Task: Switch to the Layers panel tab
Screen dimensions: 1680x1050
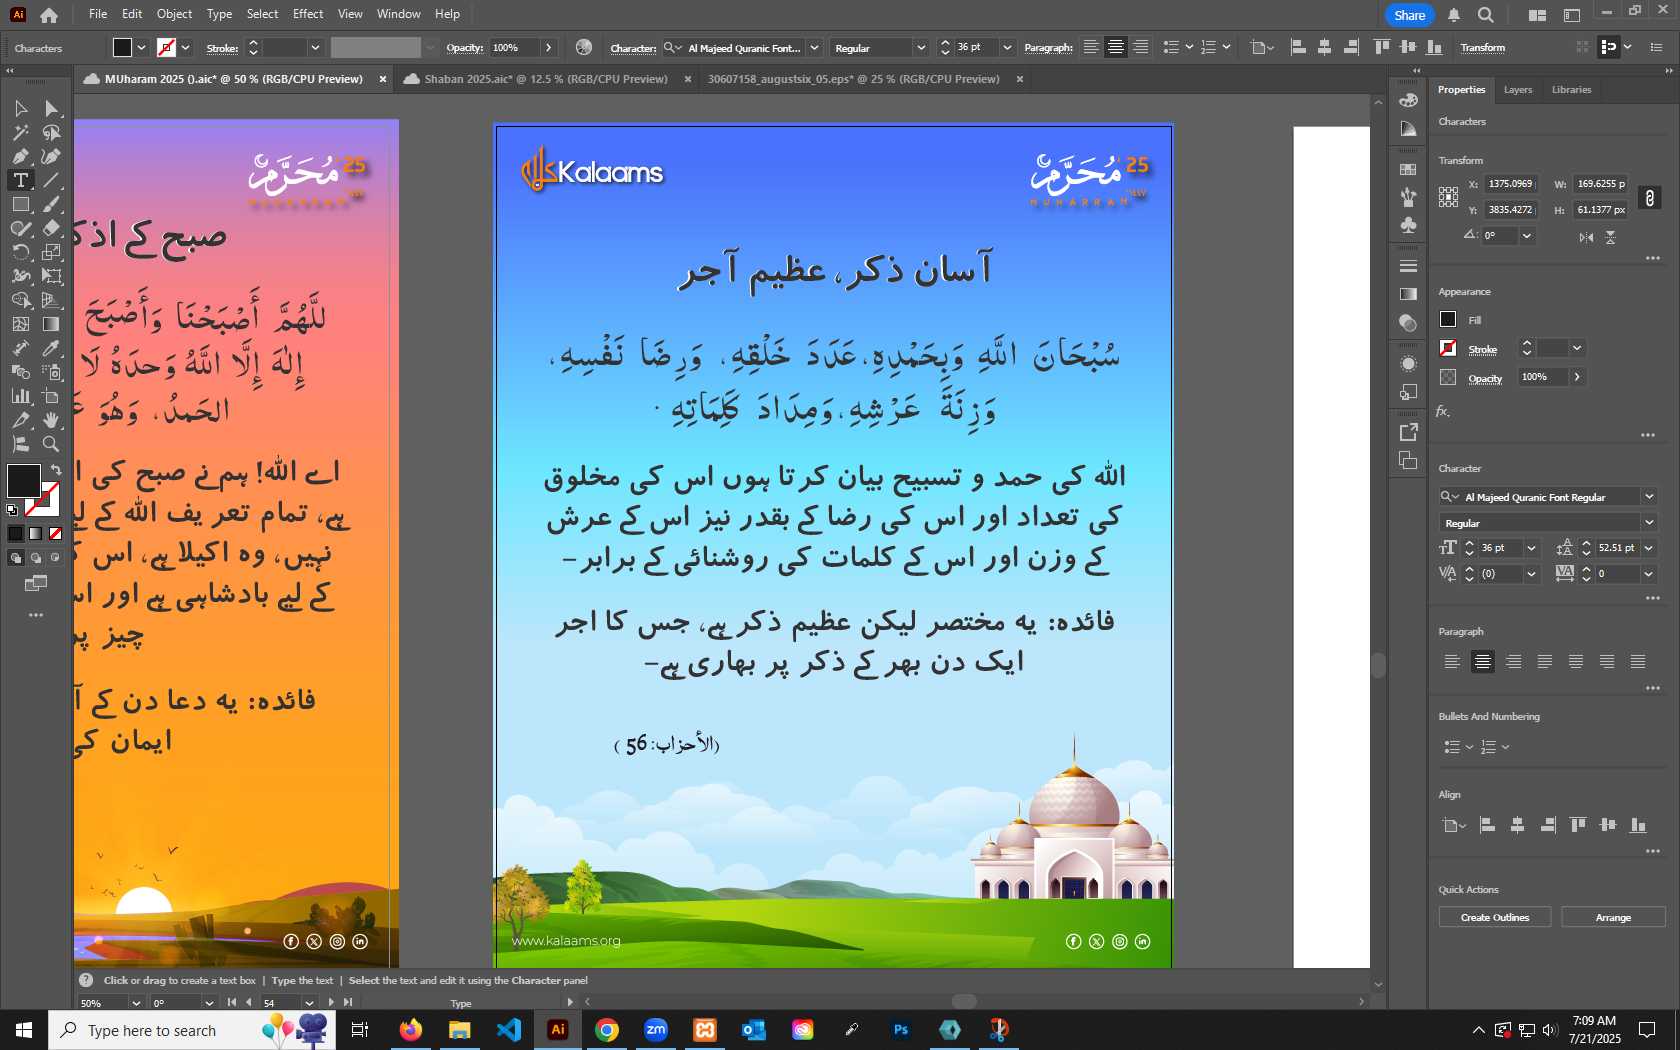Action: (x=1517, y=90)
